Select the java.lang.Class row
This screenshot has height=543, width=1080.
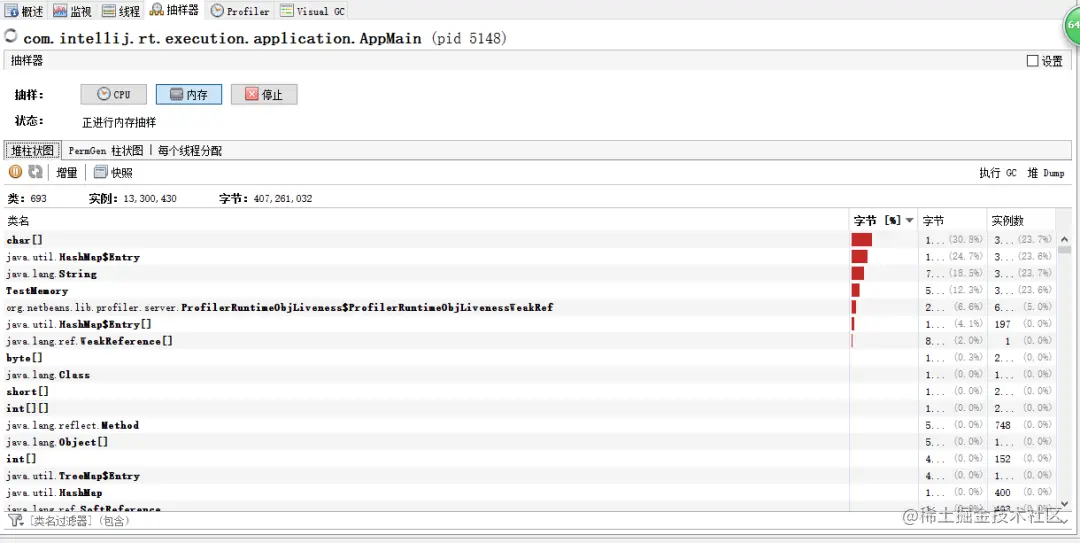coord(529,375)
